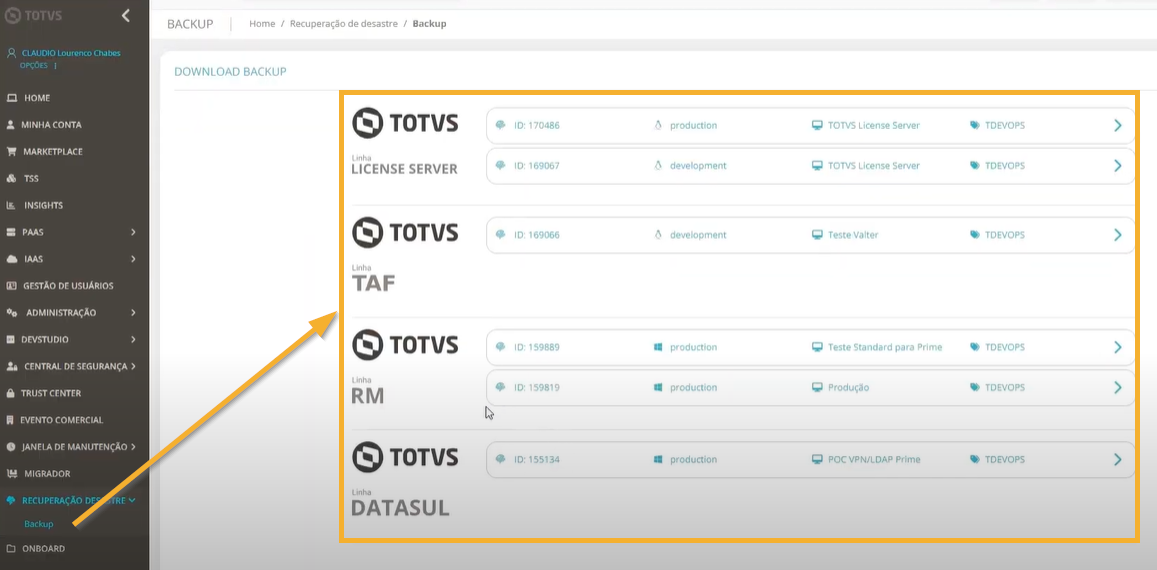
Task: Click the TDEVOPS text in row 159819
Action: tap(1005, 387)
